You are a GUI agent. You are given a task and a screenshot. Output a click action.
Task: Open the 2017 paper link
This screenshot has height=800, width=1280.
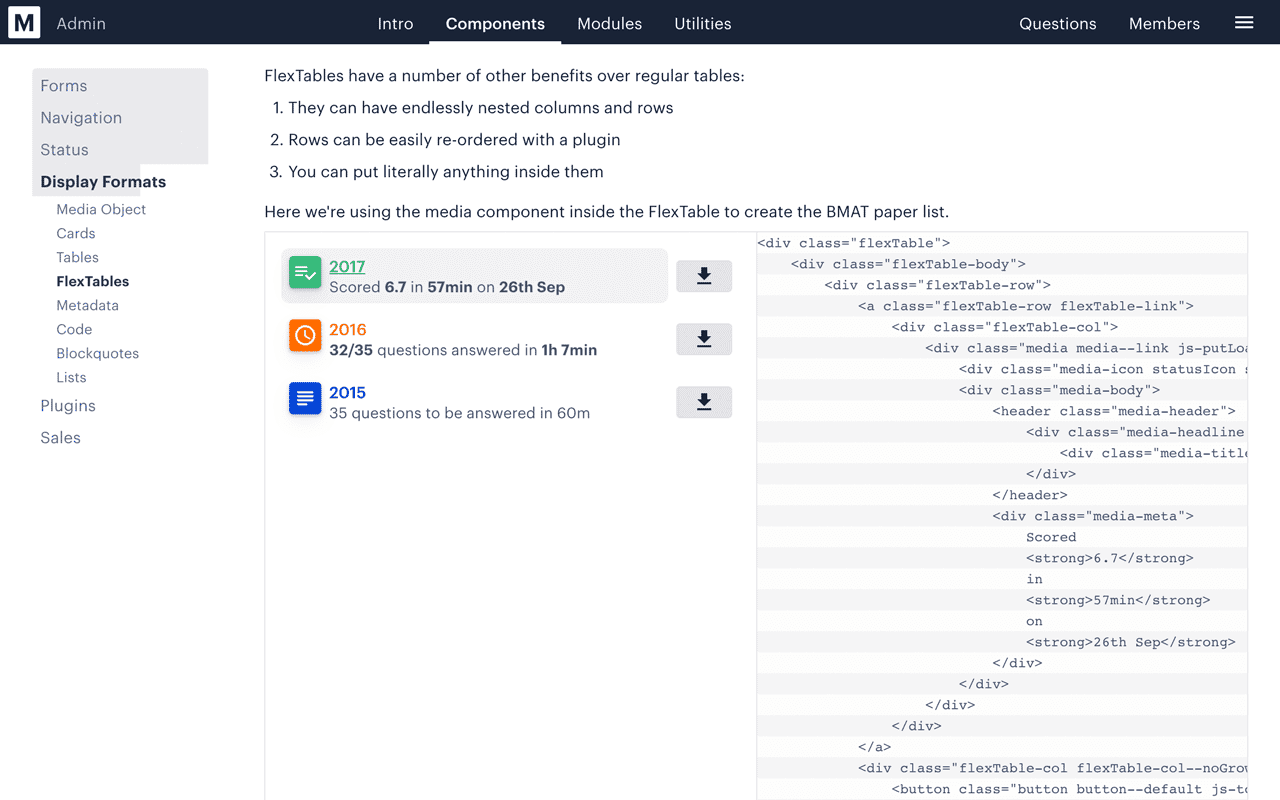[347, 266]
